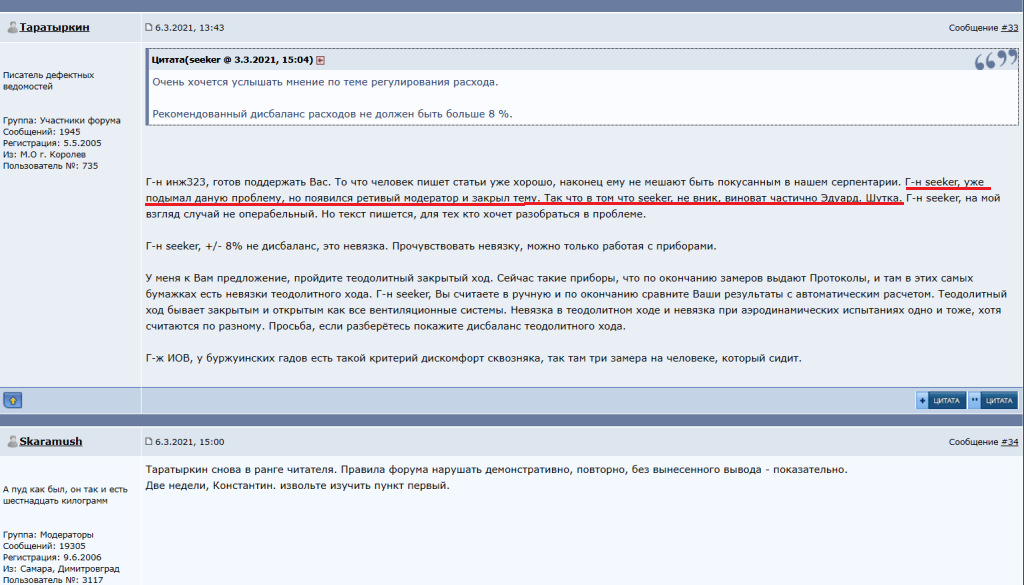Go to top using the up-arrow icon

click(x=12, y=400)
